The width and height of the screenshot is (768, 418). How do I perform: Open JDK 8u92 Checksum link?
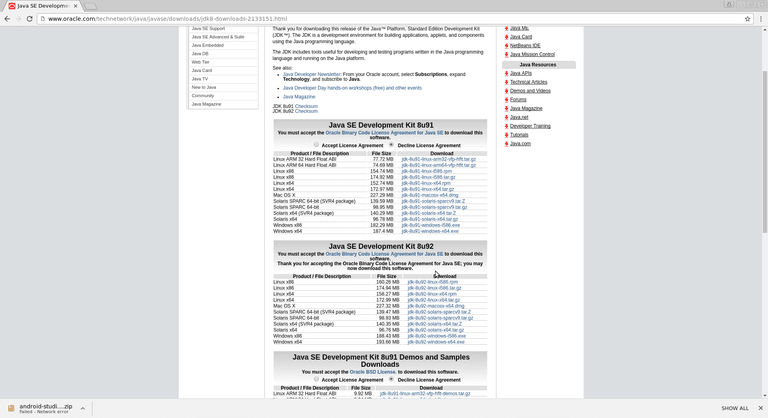(306, 111)
